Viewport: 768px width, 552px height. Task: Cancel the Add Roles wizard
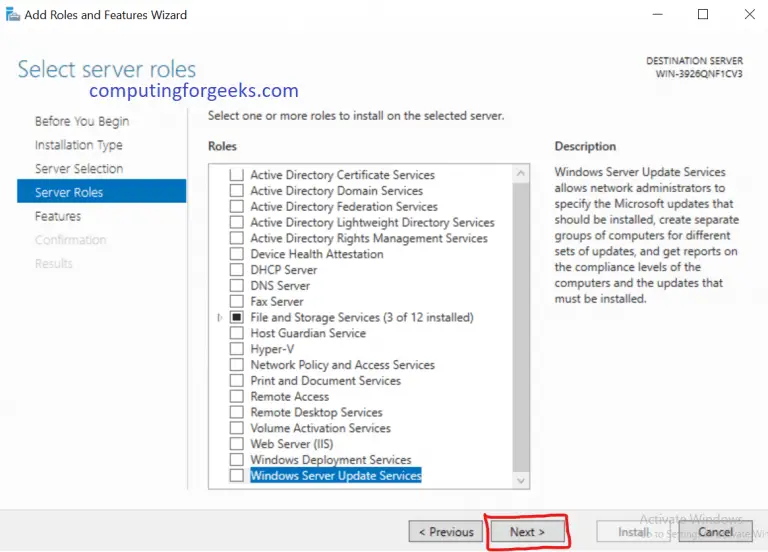coord(715,532)
